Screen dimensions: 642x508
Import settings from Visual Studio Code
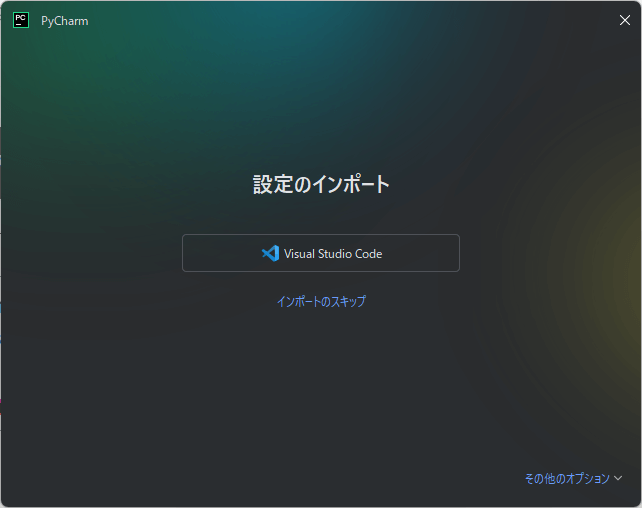click(x=321, y=253)
